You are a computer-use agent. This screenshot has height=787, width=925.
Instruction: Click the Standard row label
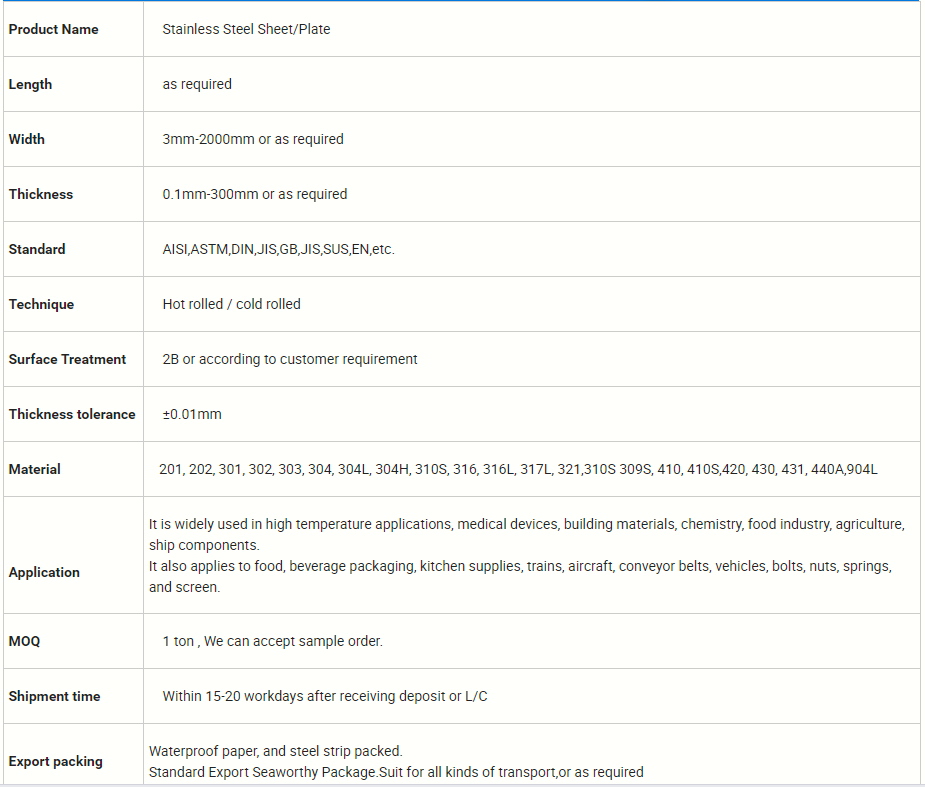pos(37,250)
